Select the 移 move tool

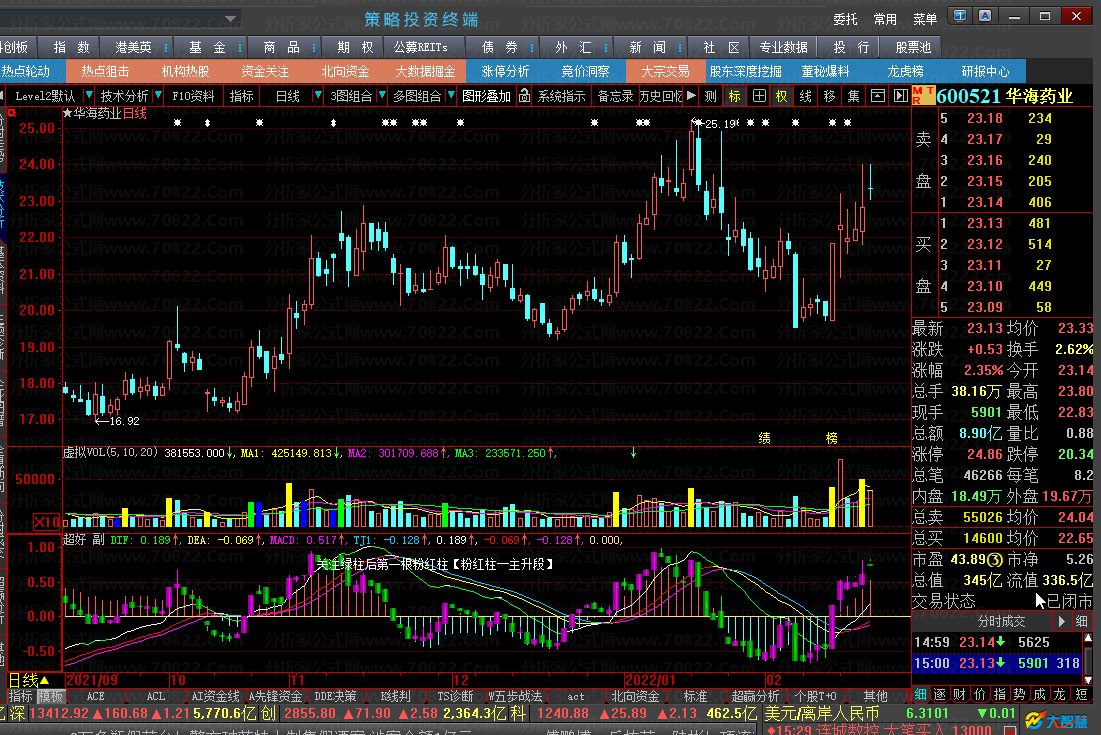click(829, 96)
